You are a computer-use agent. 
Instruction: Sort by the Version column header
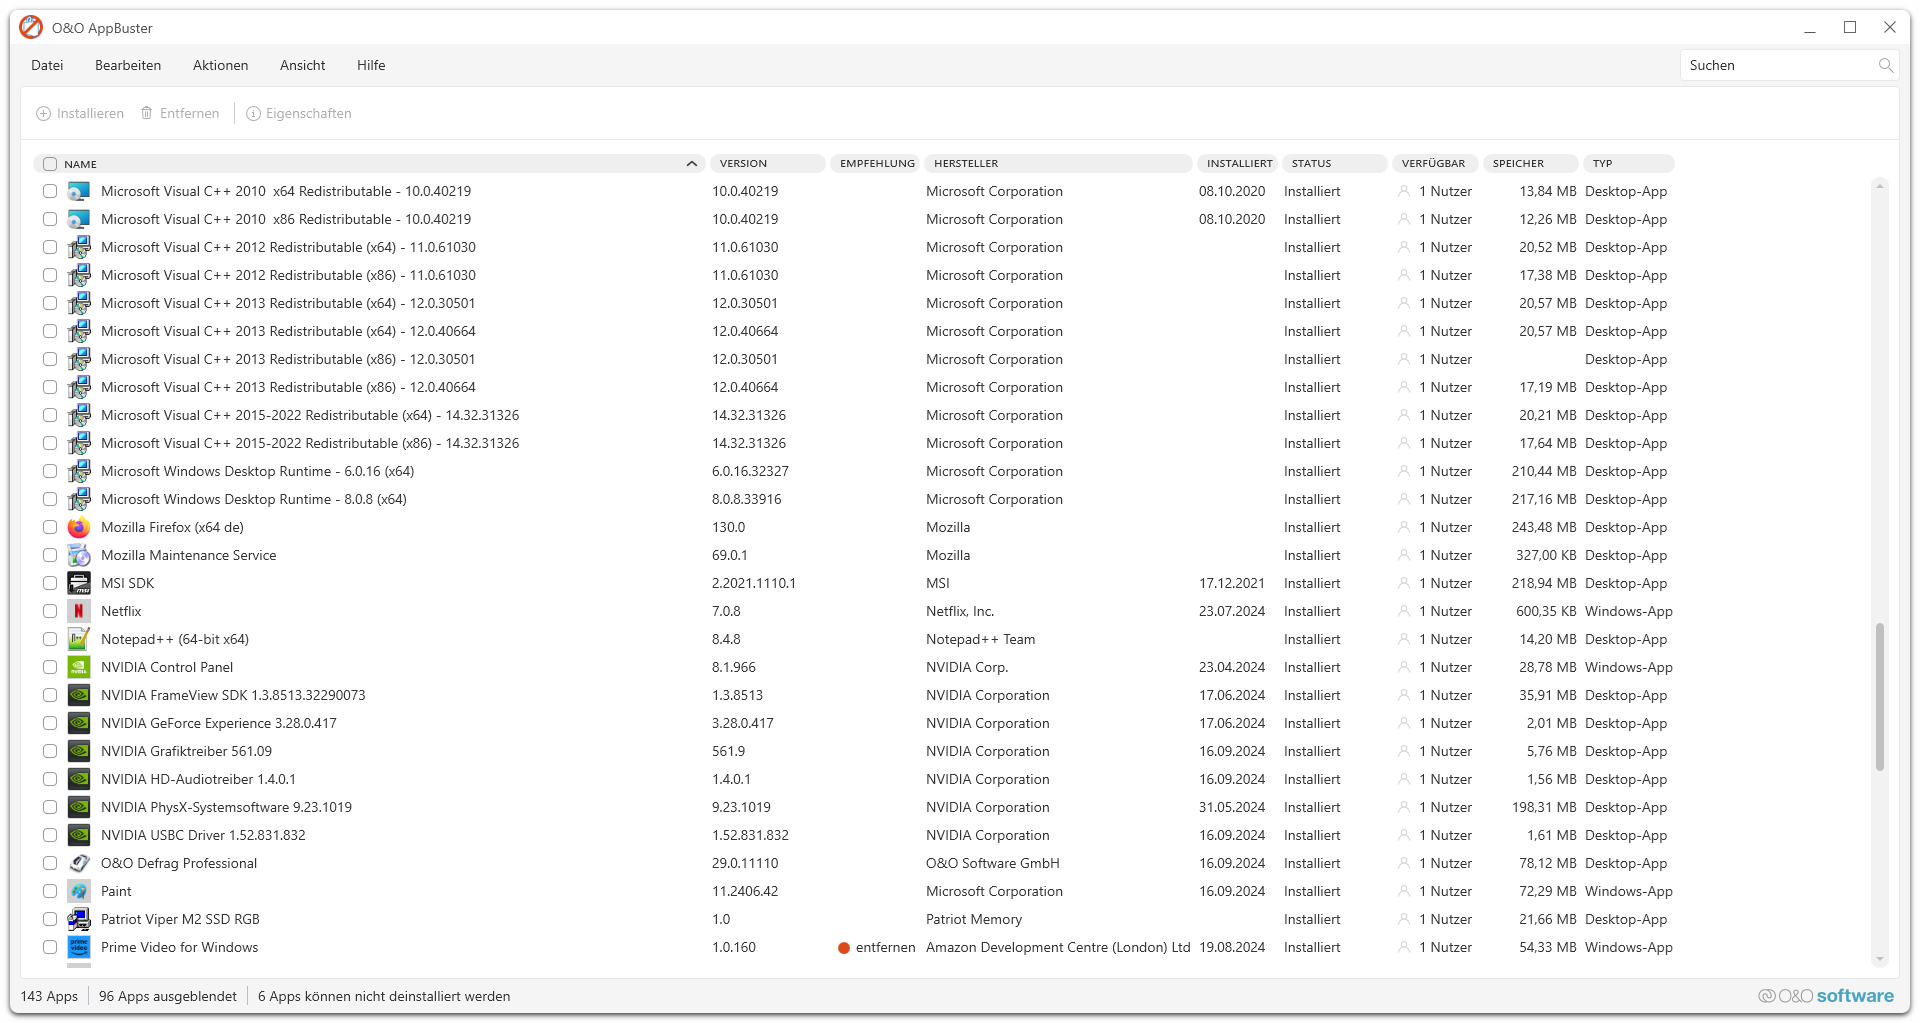tap(767, 164)
